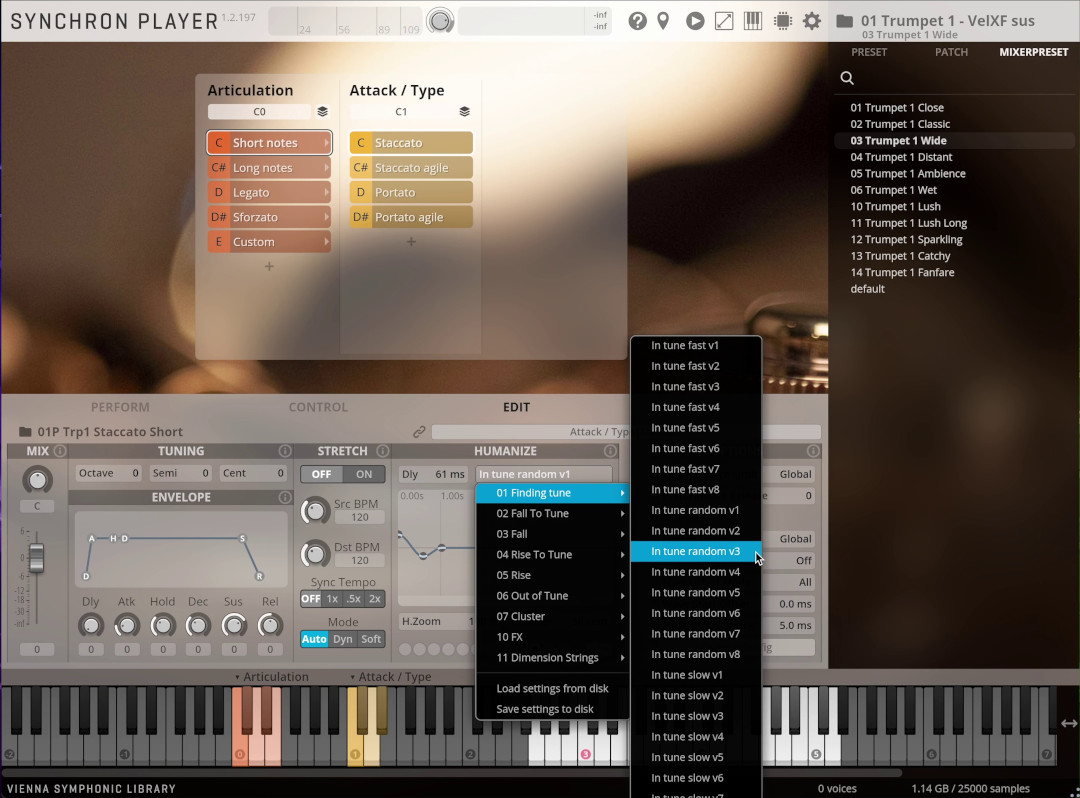The width and height of the screenshot is (1080, 798).
Task: Click the keyboard horizontal zoom arrows icon
Action: pyautogui.click(x=1069, y=723)
